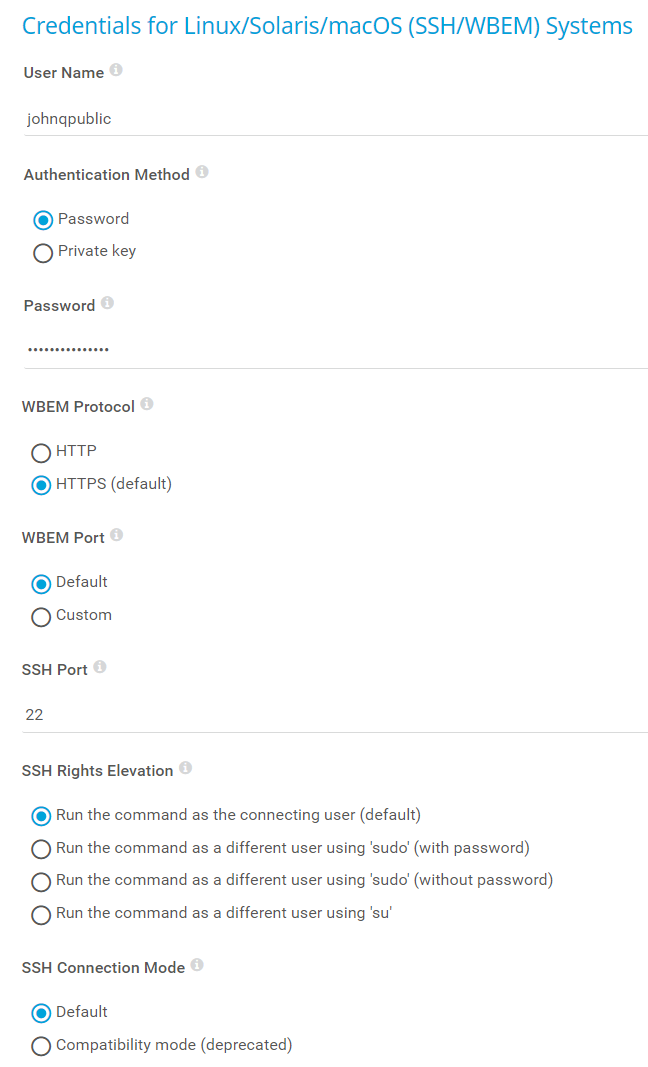Click the SSH Connection Mode info icon

(197, 965)
